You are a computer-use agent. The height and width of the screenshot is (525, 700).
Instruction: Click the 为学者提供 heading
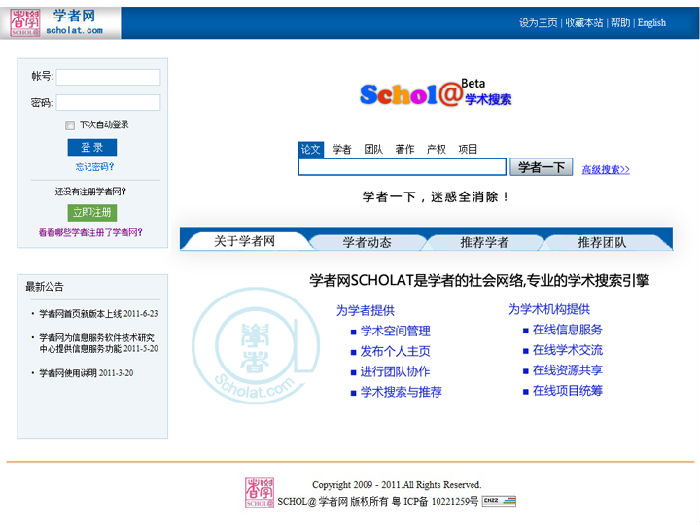tap(365, 310)
